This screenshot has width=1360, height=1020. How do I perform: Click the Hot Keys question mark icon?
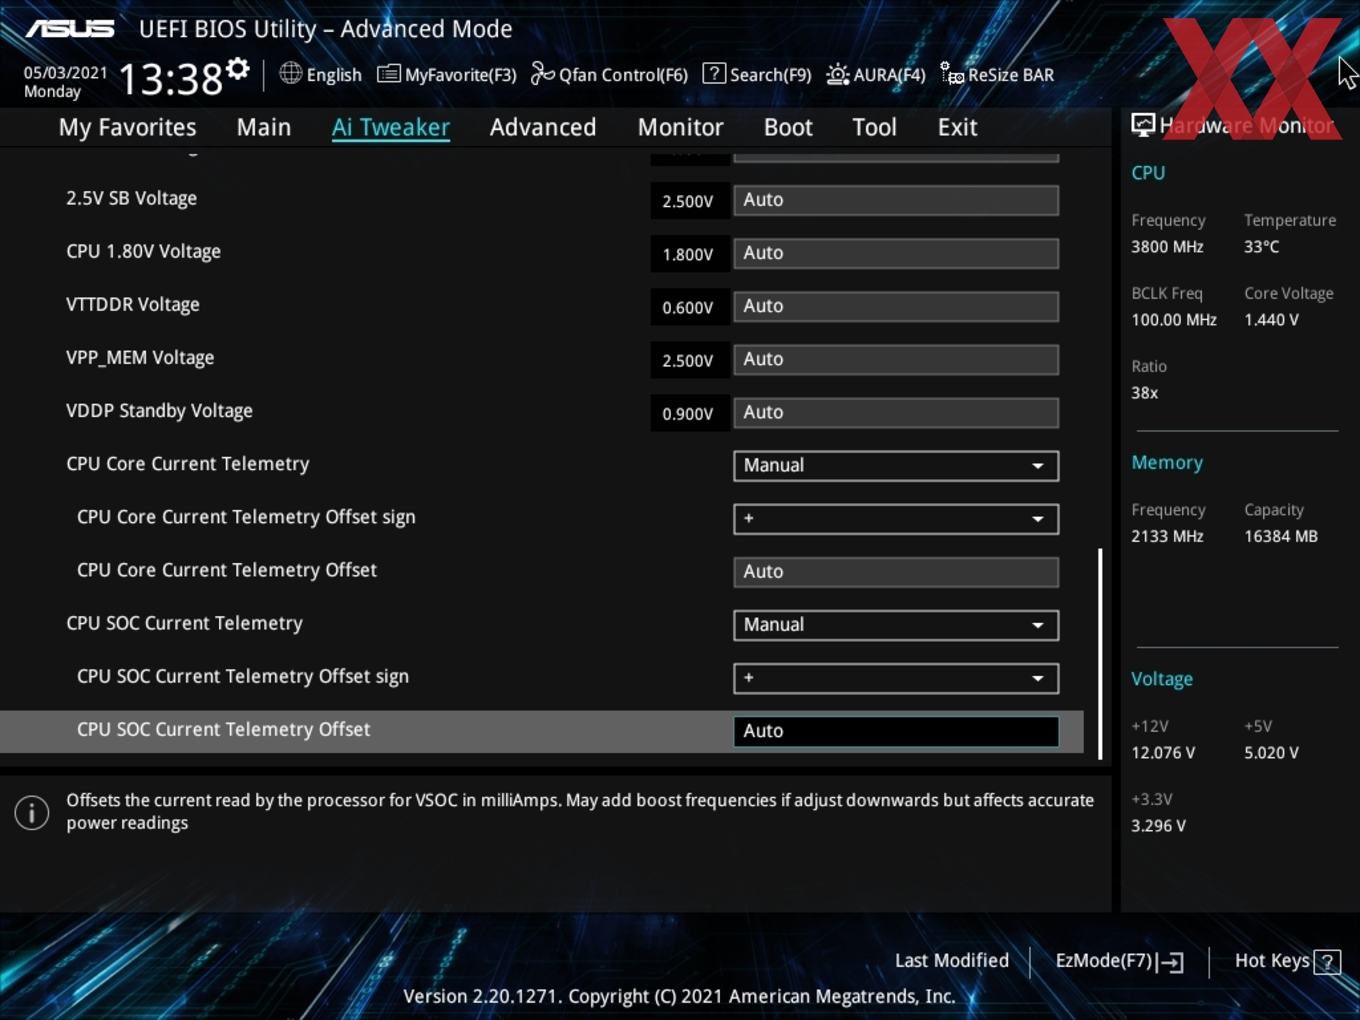(1328, 962)
